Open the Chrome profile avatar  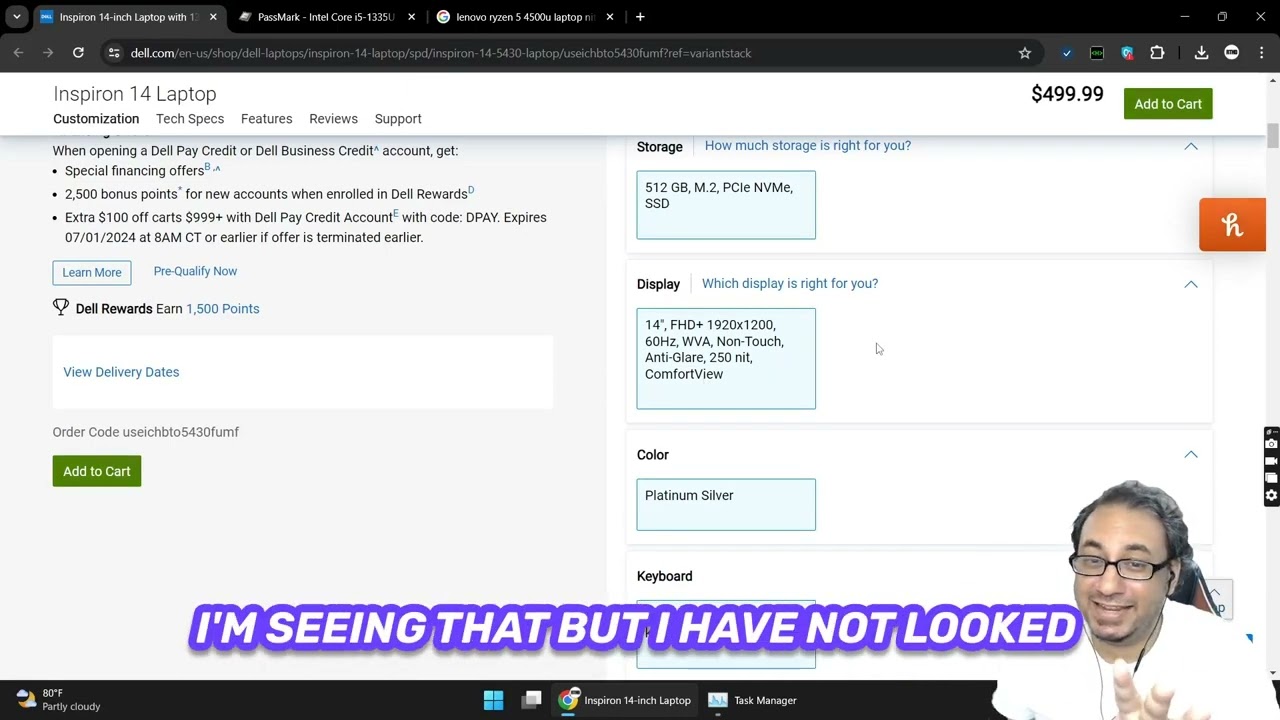pyautogui.click(x=1232, y=53)
